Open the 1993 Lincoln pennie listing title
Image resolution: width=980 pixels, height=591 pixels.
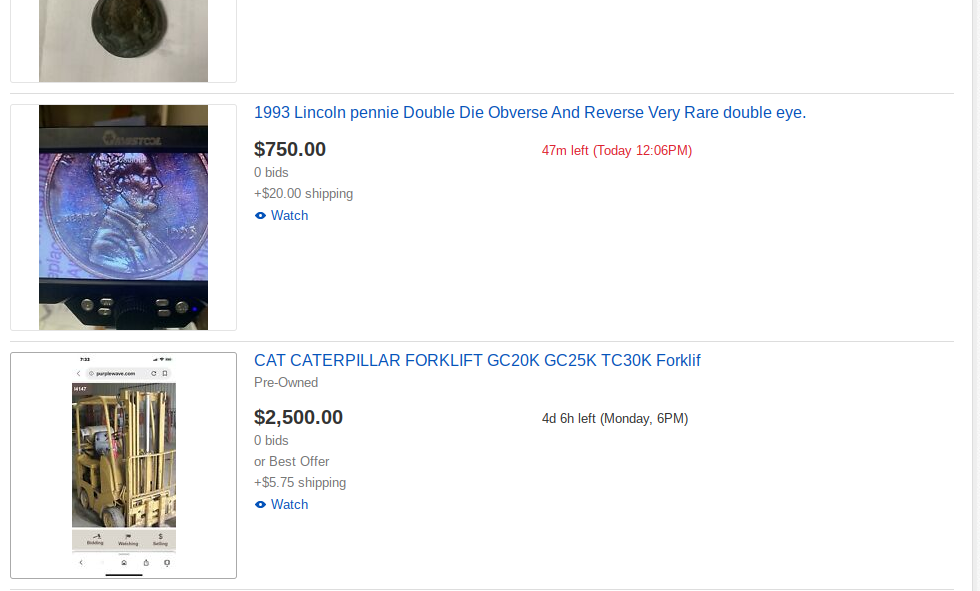point(530,112)
